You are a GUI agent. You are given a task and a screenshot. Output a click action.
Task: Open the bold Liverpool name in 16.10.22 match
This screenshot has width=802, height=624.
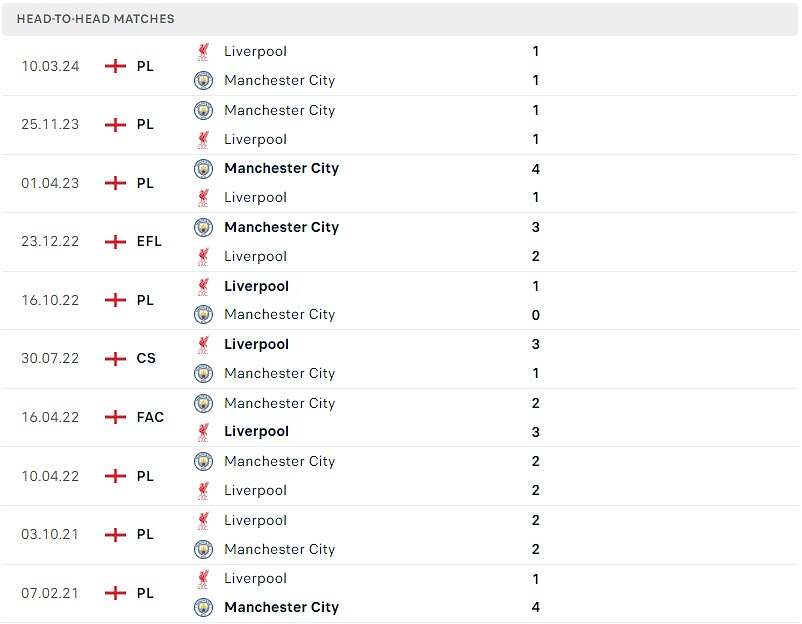256,286
